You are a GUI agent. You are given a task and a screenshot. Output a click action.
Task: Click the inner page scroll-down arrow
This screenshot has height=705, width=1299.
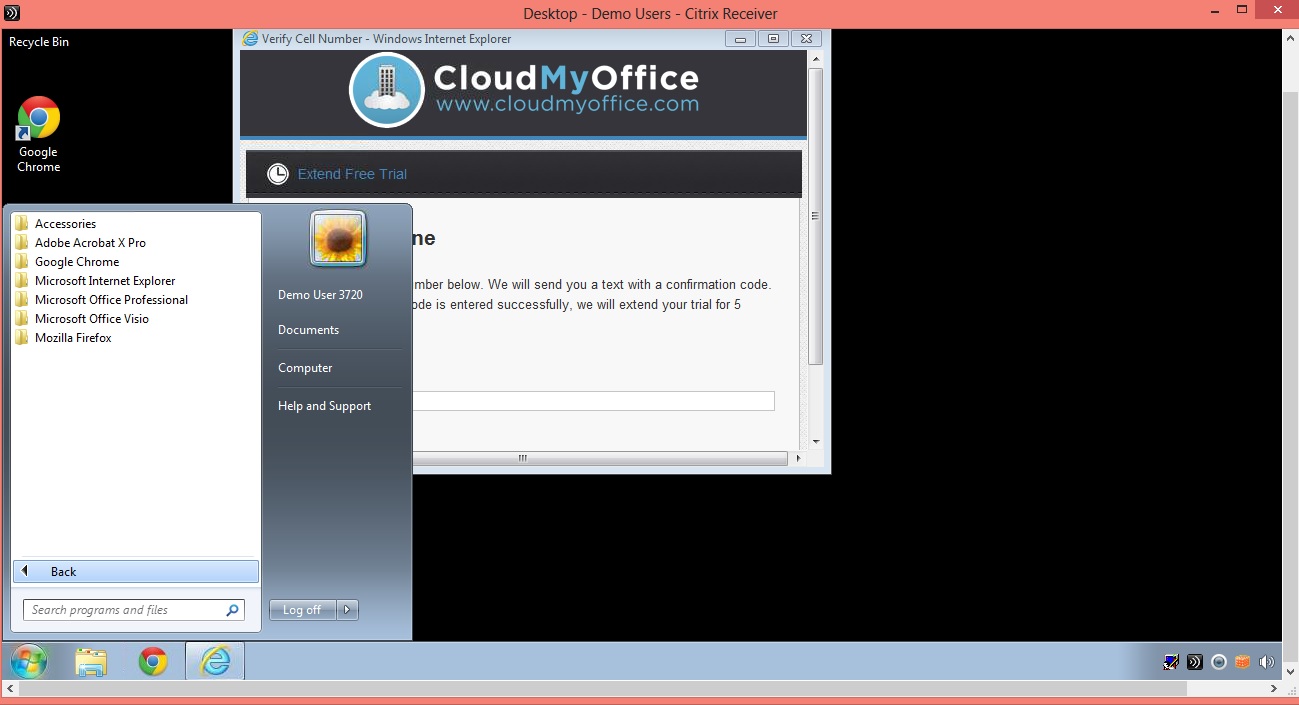pyautogui.click(x=816, y=441)
